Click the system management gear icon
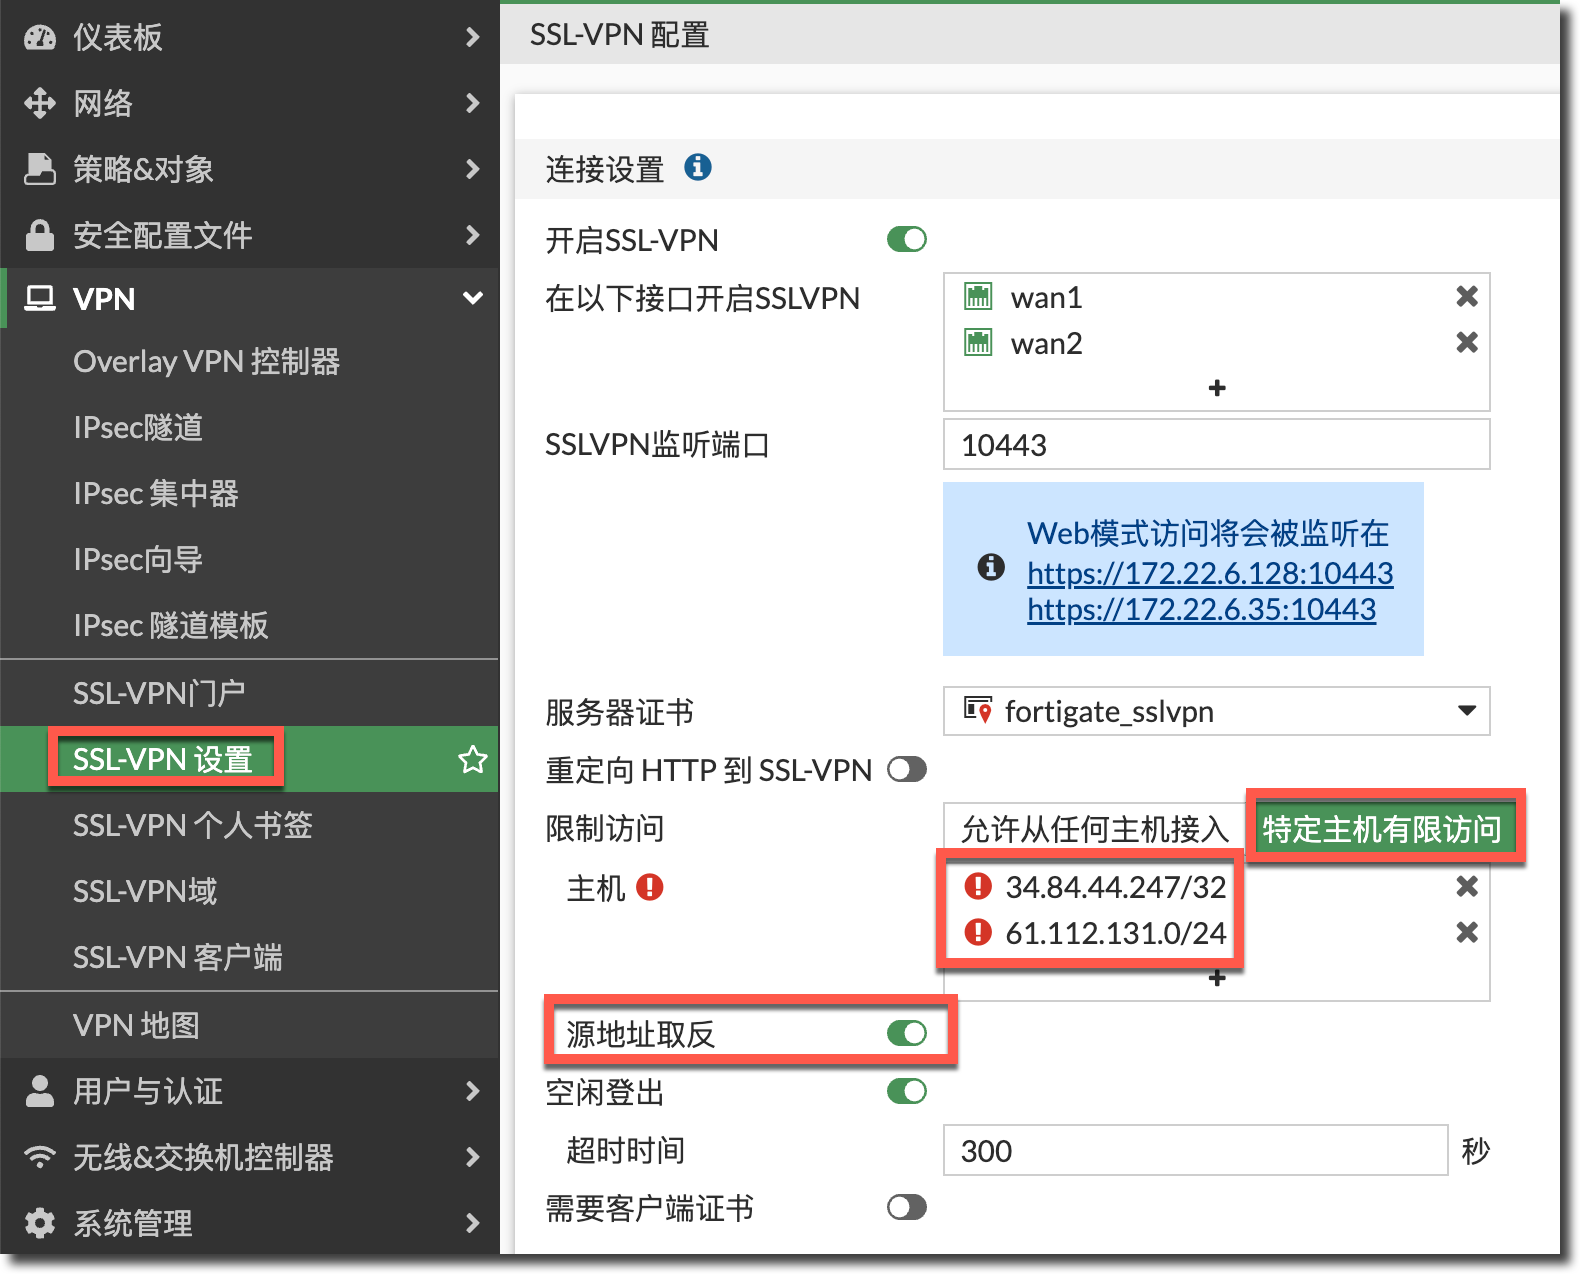1580x1274 pixels. pyautogui.click(x=40, y=1223)
